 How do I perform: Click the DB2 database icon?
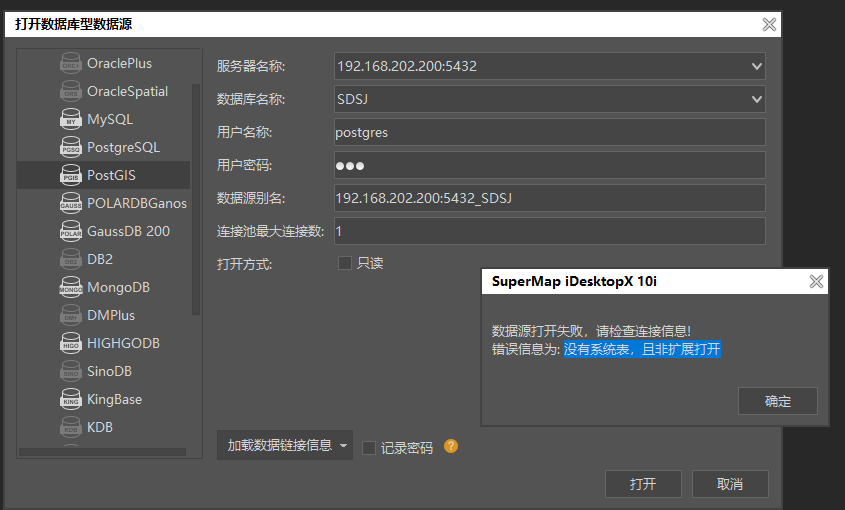tap(71, 259)
